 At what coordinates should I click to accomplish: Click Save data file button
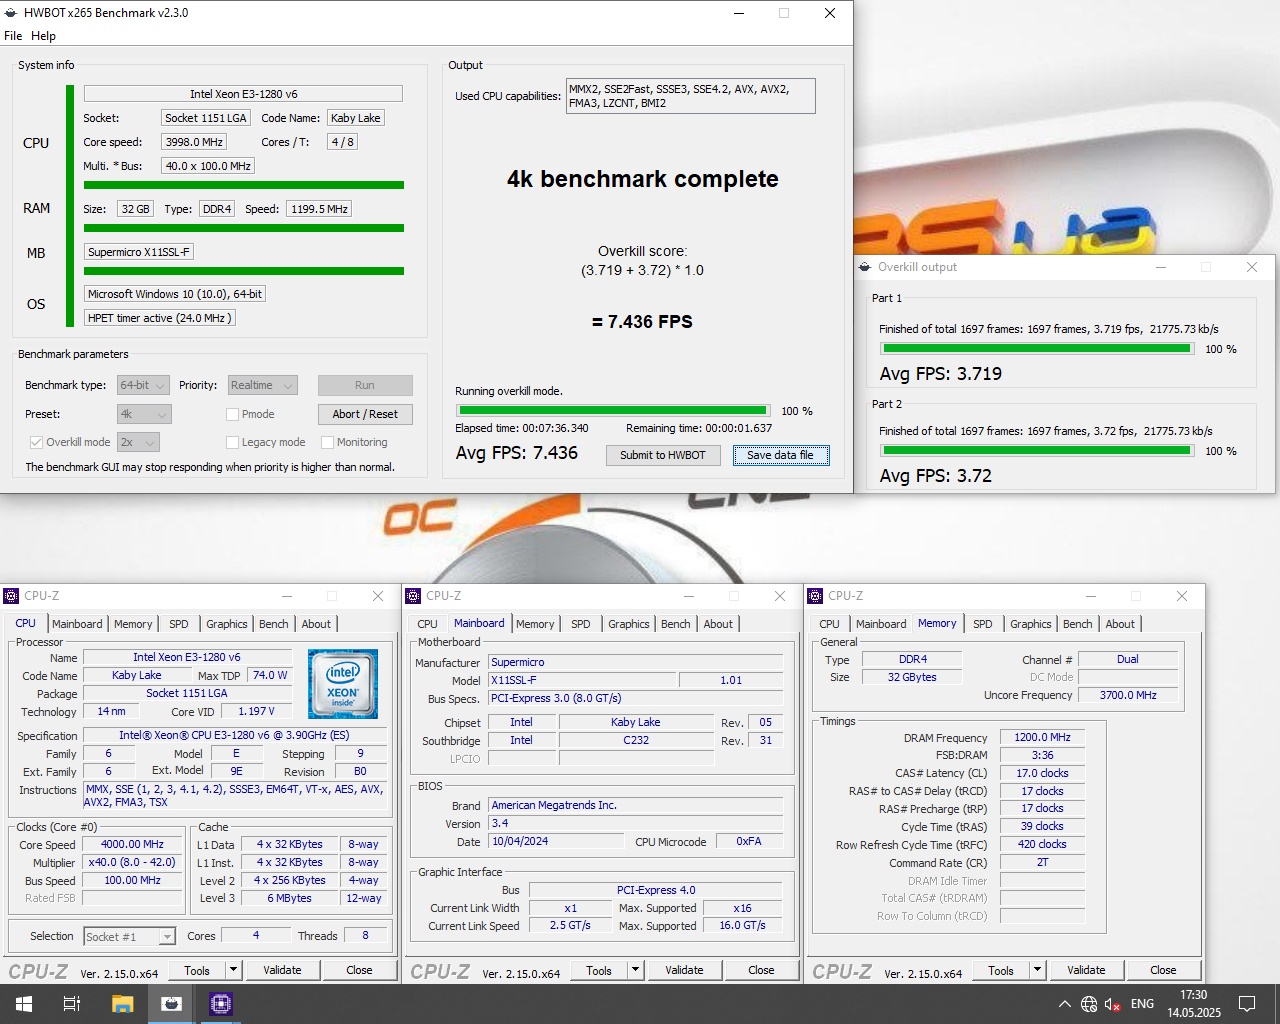[x=780, y=455]
